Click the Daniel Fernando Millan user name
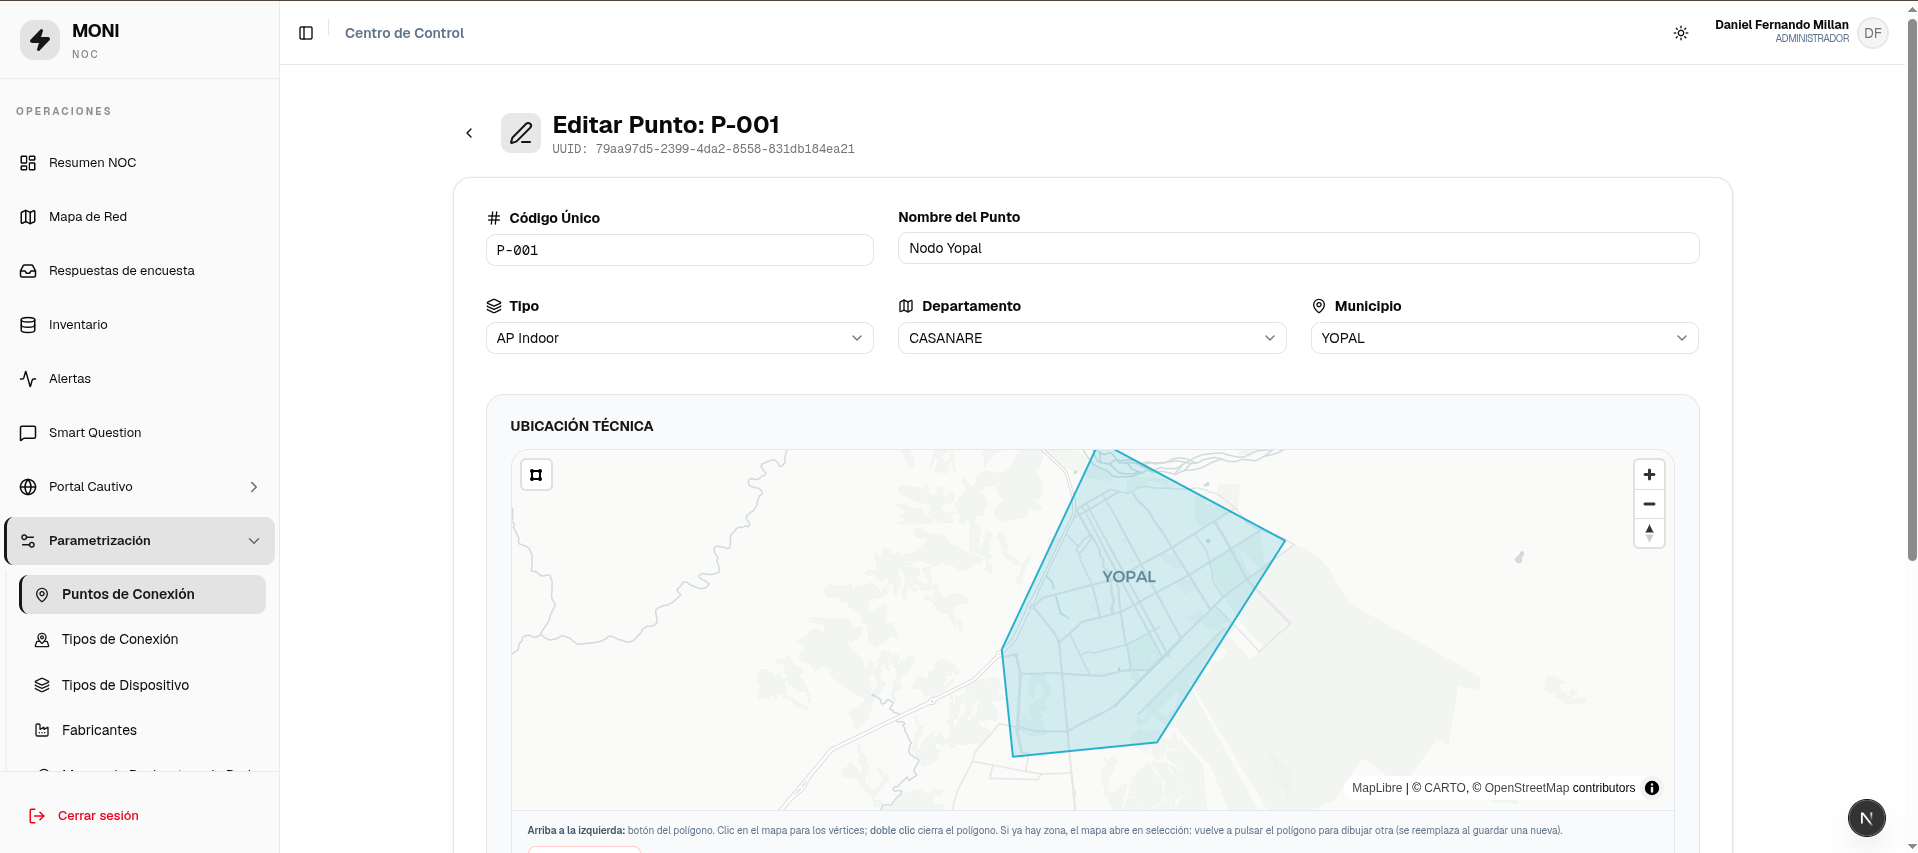Image resolution: width=1918 pixels, height=853 pixels. pos(1781,25)
